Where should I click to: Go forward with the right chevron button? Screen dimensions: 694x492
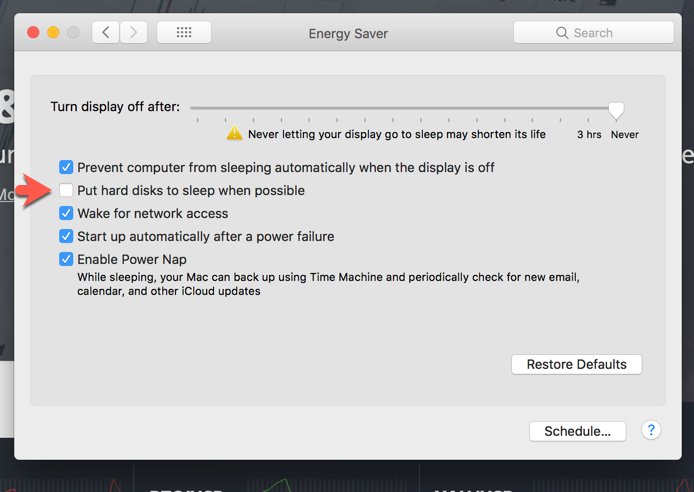pos(133,32)
